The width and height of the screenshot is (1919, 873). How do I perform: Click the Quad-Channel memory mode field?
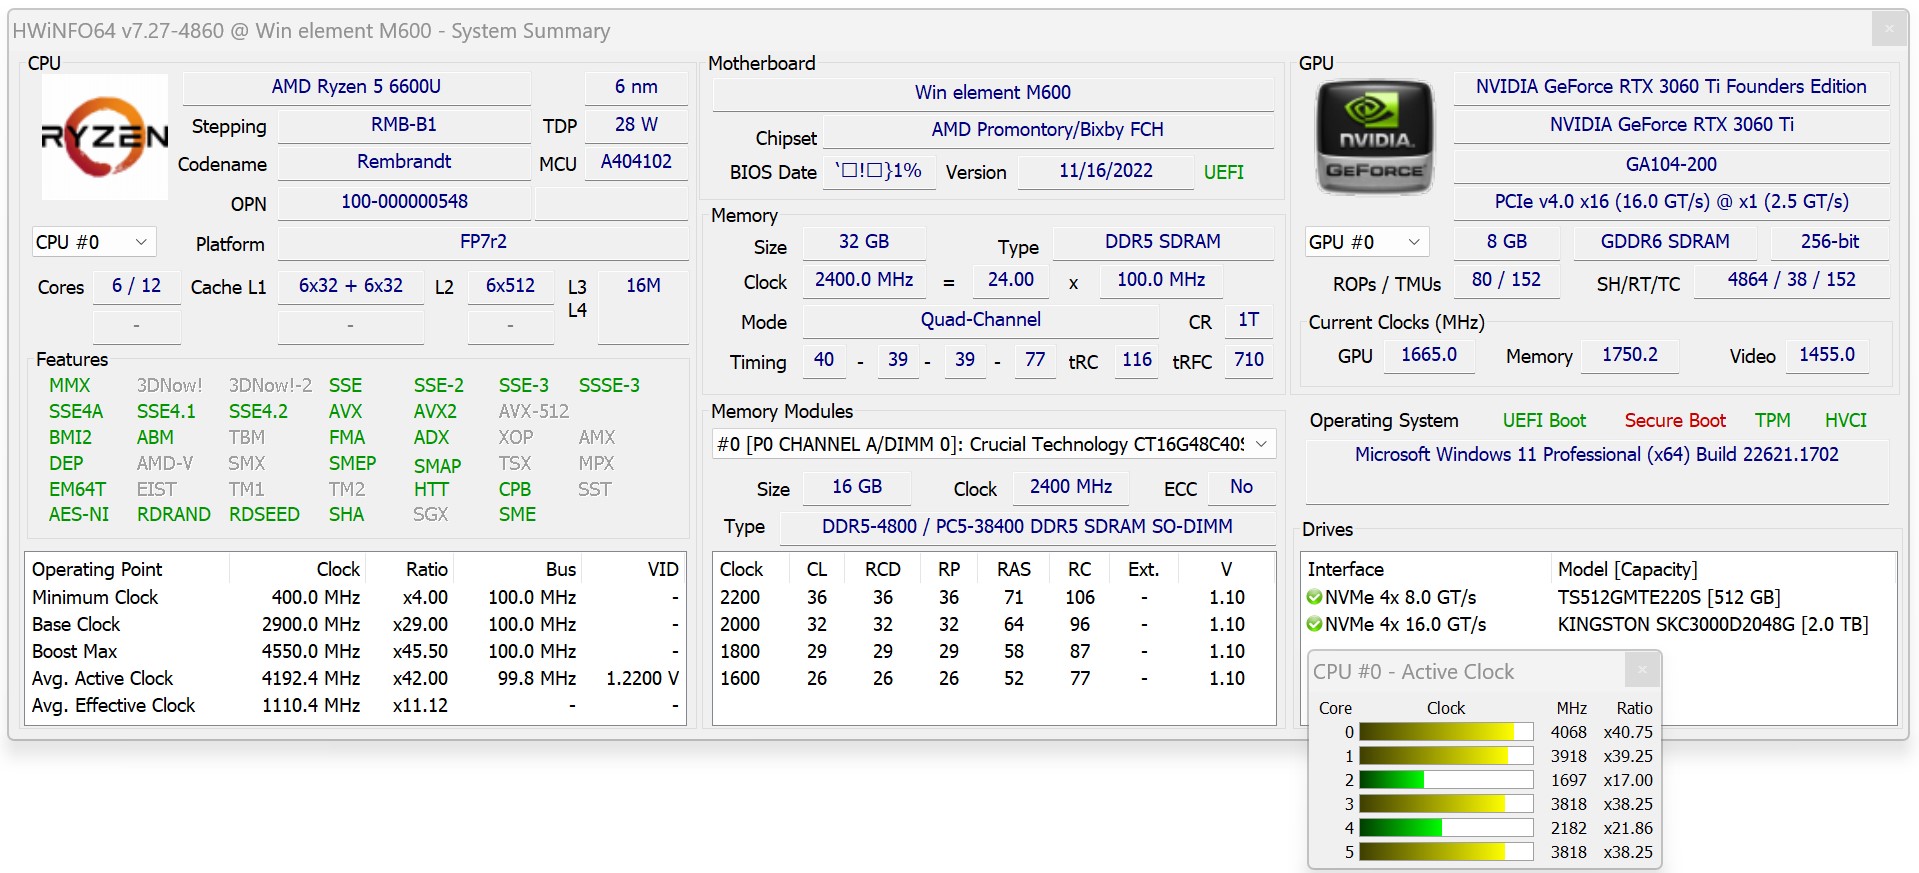coord(980,320)
